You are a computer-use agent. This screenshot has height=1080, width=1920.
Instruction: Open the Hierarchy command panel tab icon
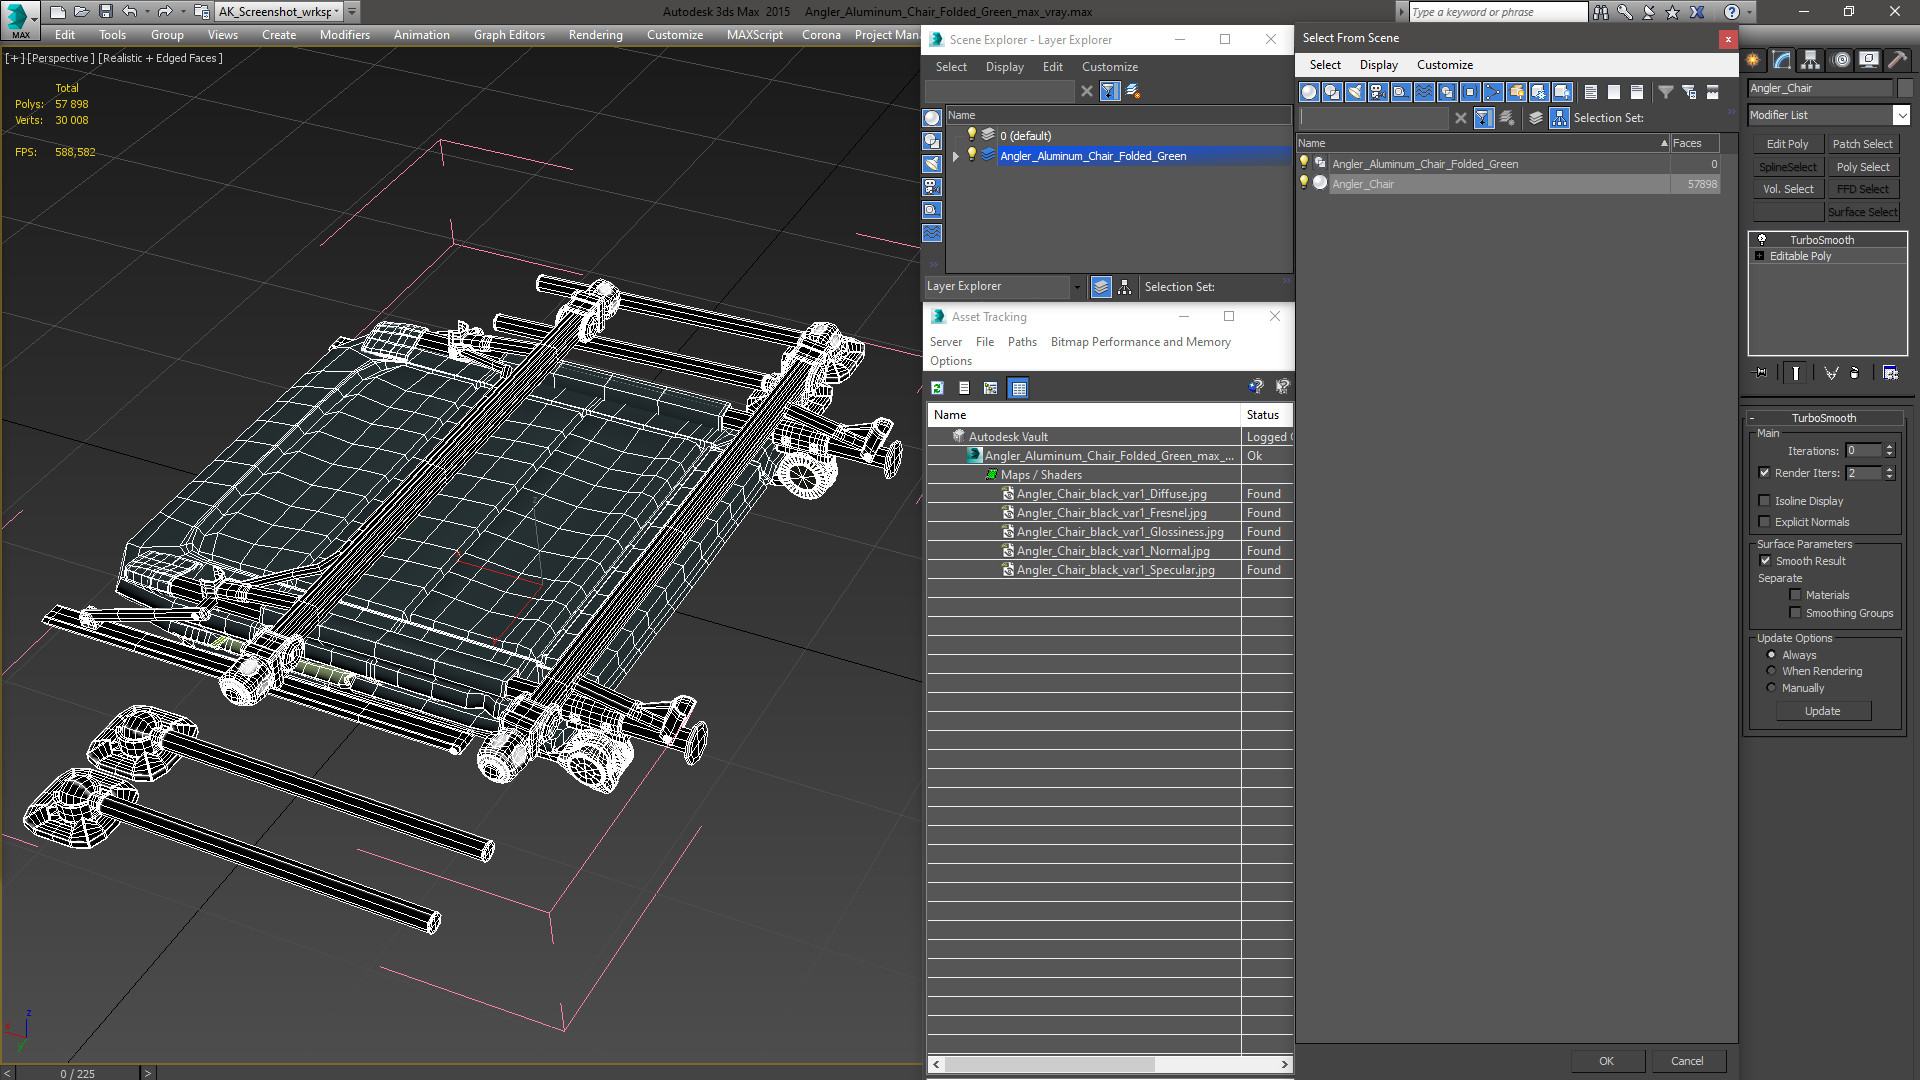tap(1810, 60)
